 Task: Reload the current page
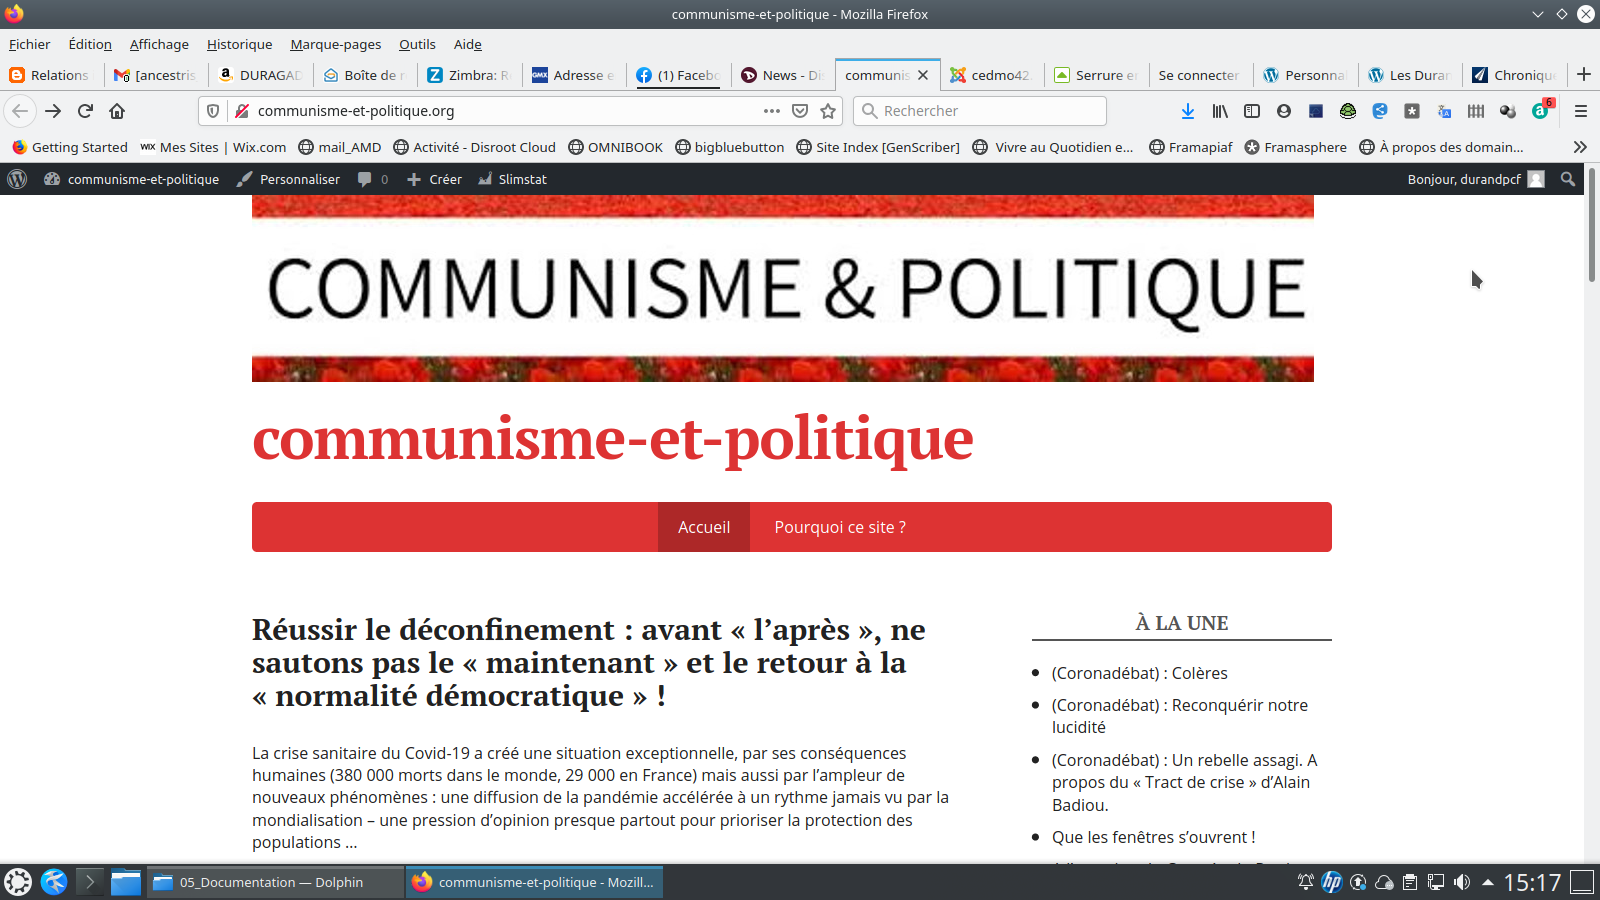click(85, 111)
